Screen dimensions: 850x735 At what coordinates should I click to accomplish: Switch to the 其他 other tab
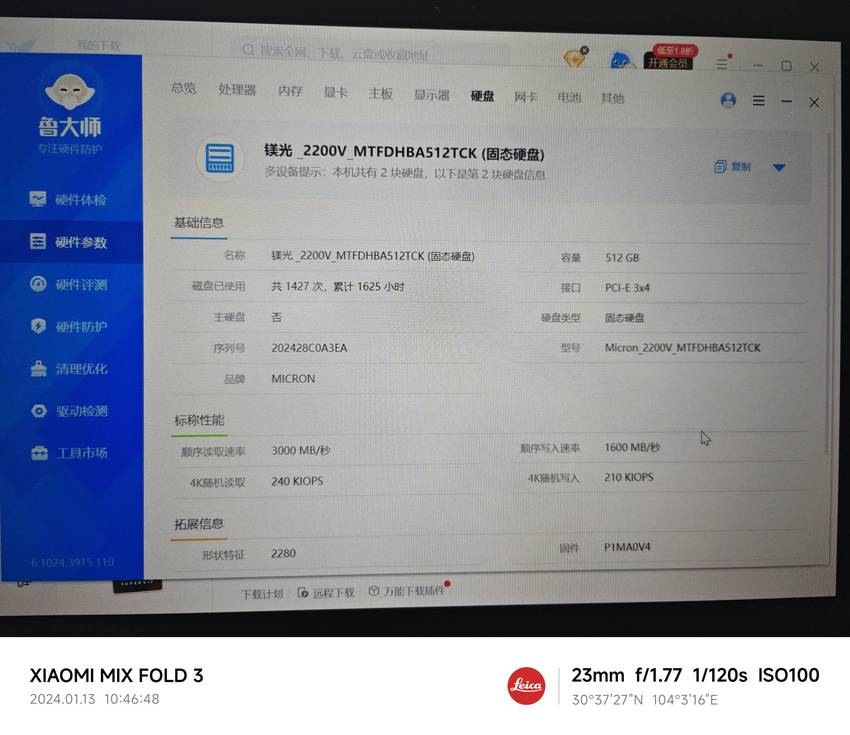pyautogui.click(x=612, y=98)
